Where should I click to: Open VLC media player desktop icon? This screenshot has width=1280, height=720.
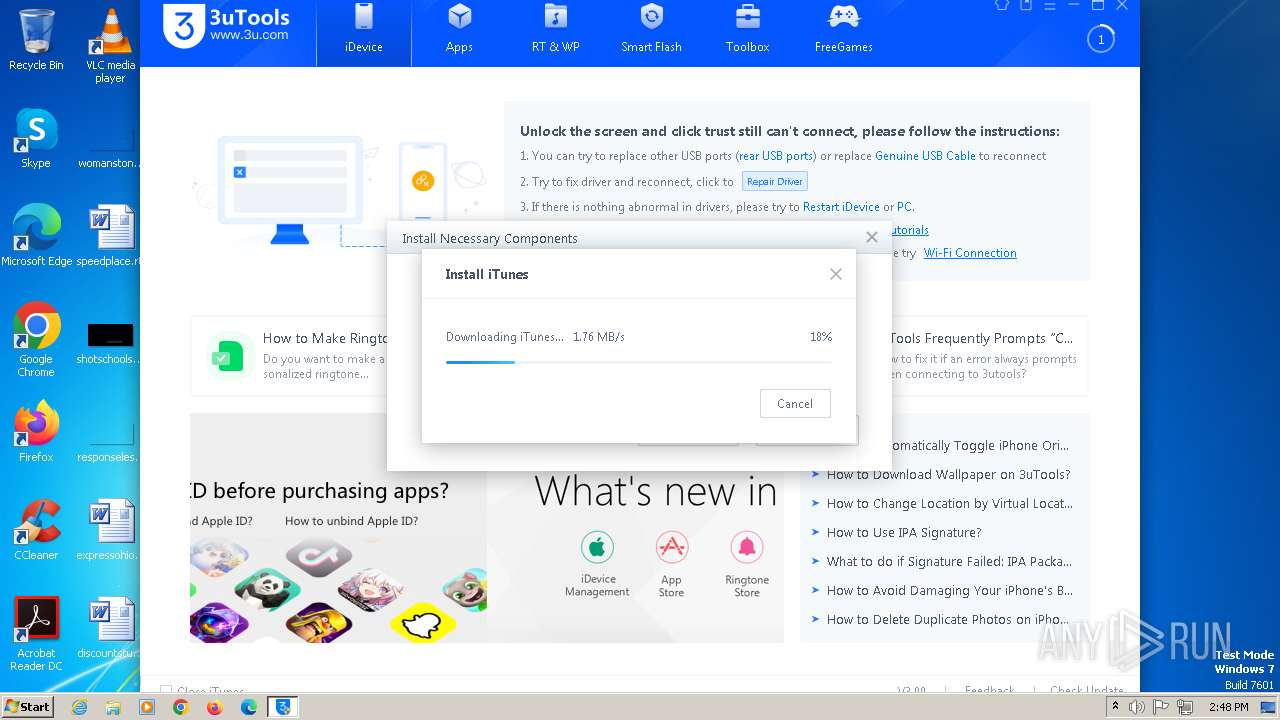(x=110, y=45)
